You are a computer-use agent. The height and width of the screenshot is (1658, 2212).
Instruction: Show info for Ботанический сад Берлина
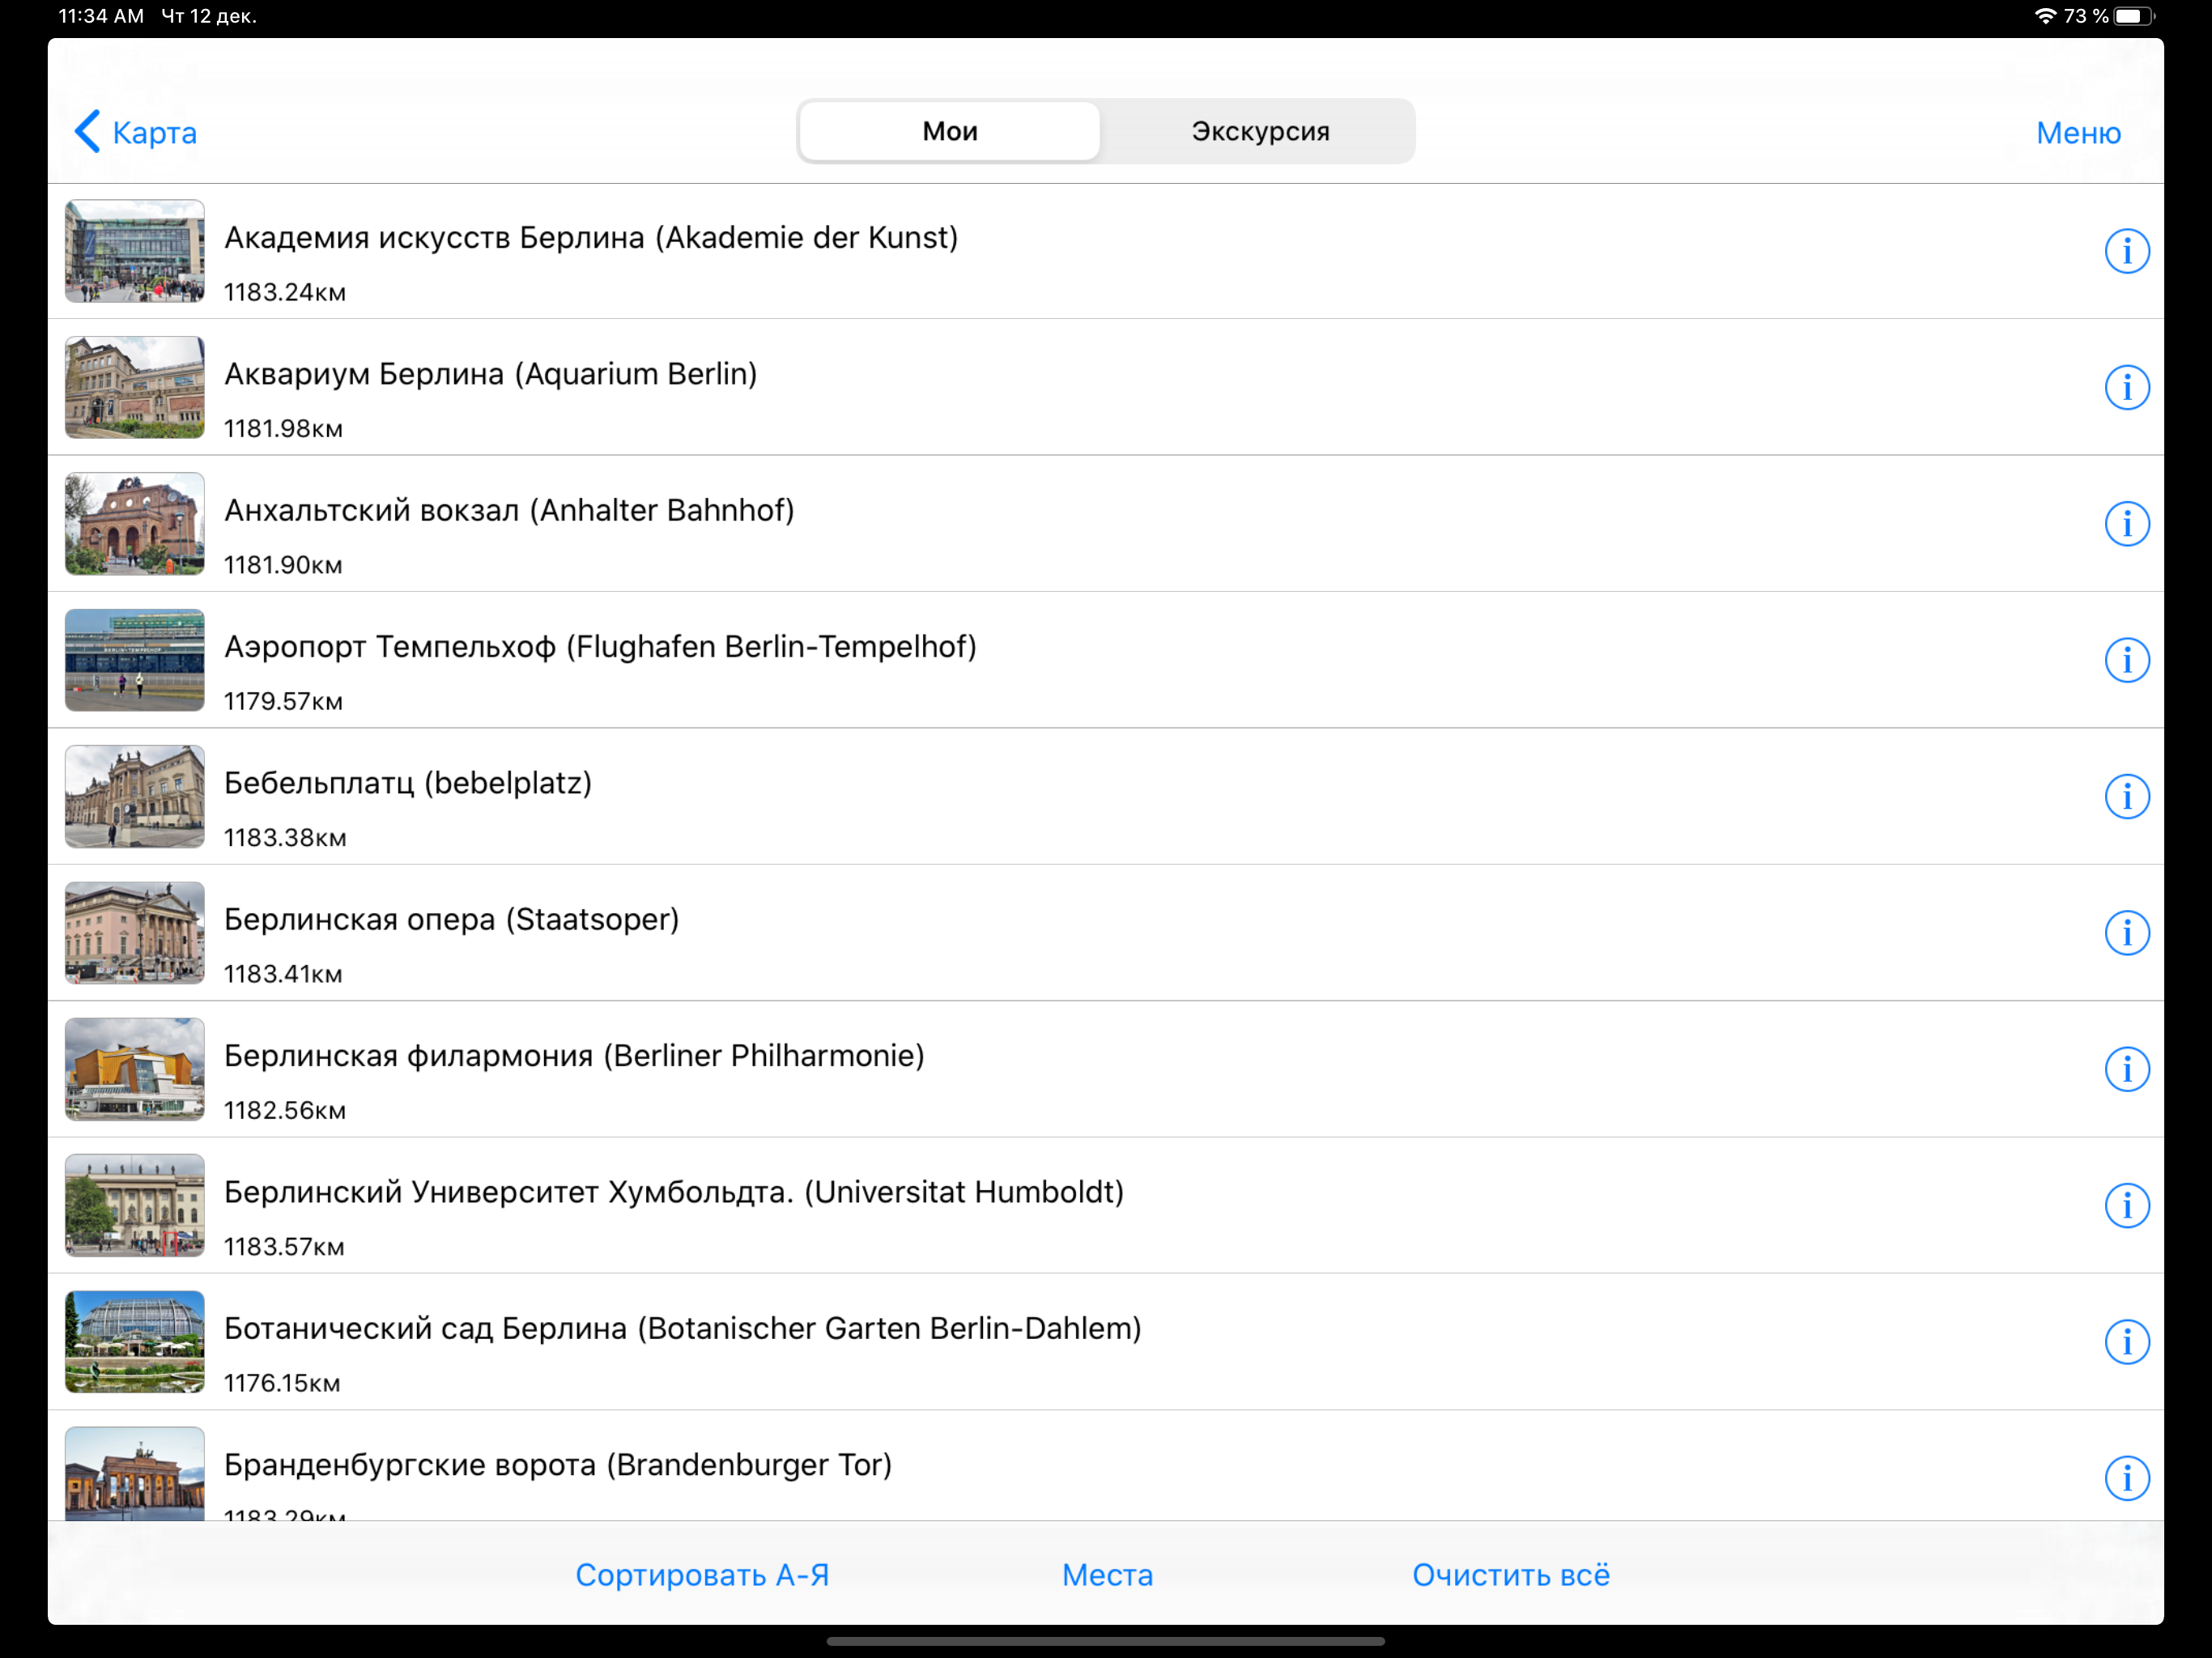point(2126,1342)
